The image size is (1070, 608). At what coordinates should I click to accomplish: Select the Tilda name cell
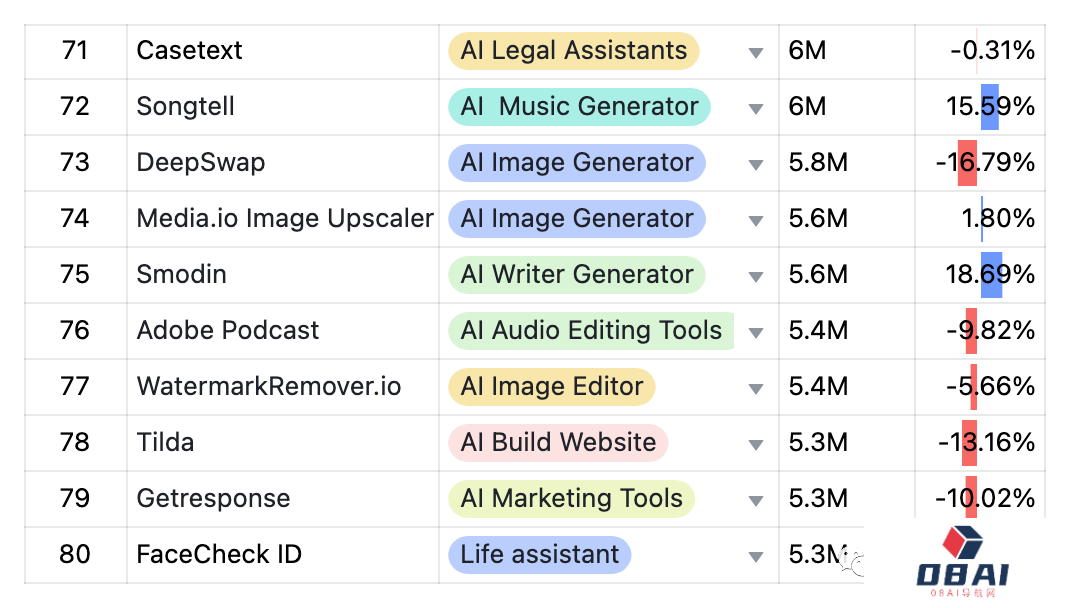[283, 443]
